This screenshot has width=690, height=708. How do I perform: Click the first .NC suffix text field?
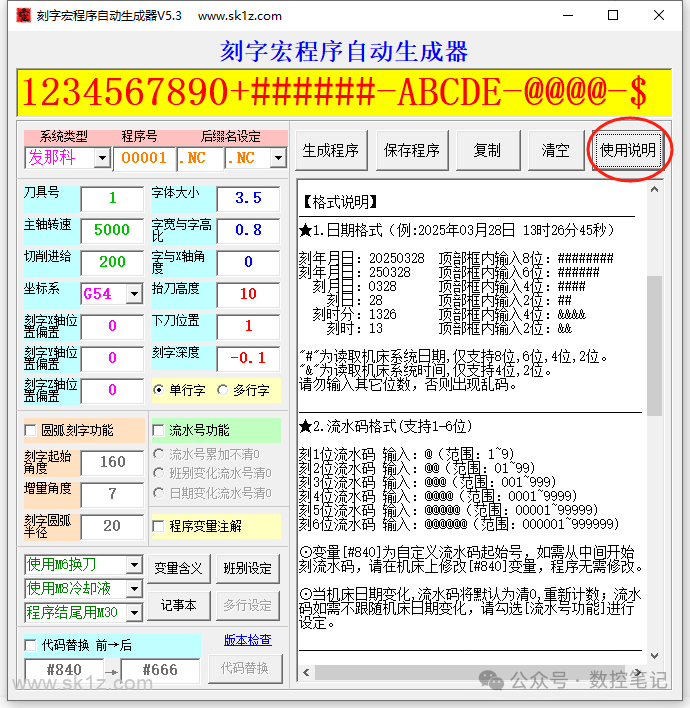pyautogui.click(x=200, y=158)
